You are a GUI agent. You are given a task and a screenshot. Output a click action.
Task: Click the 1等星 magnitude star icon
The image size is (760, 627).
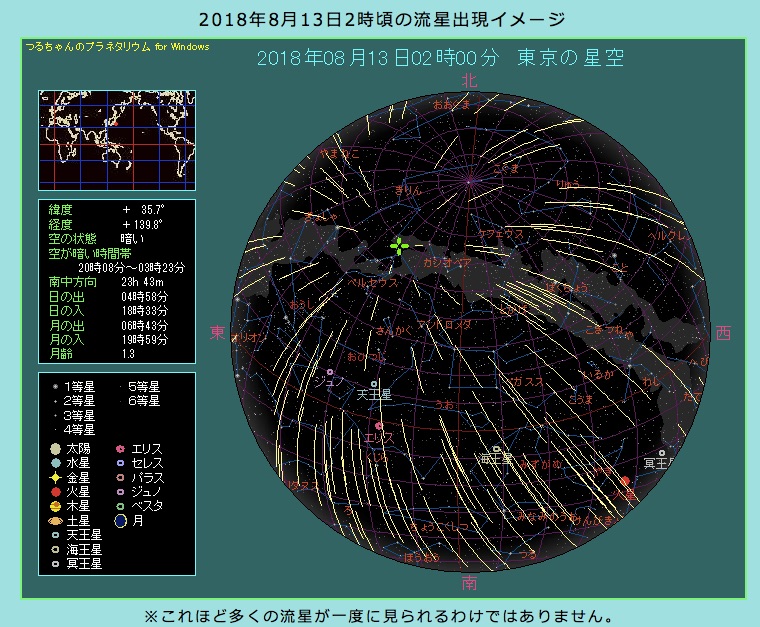(x=56, y=387)
